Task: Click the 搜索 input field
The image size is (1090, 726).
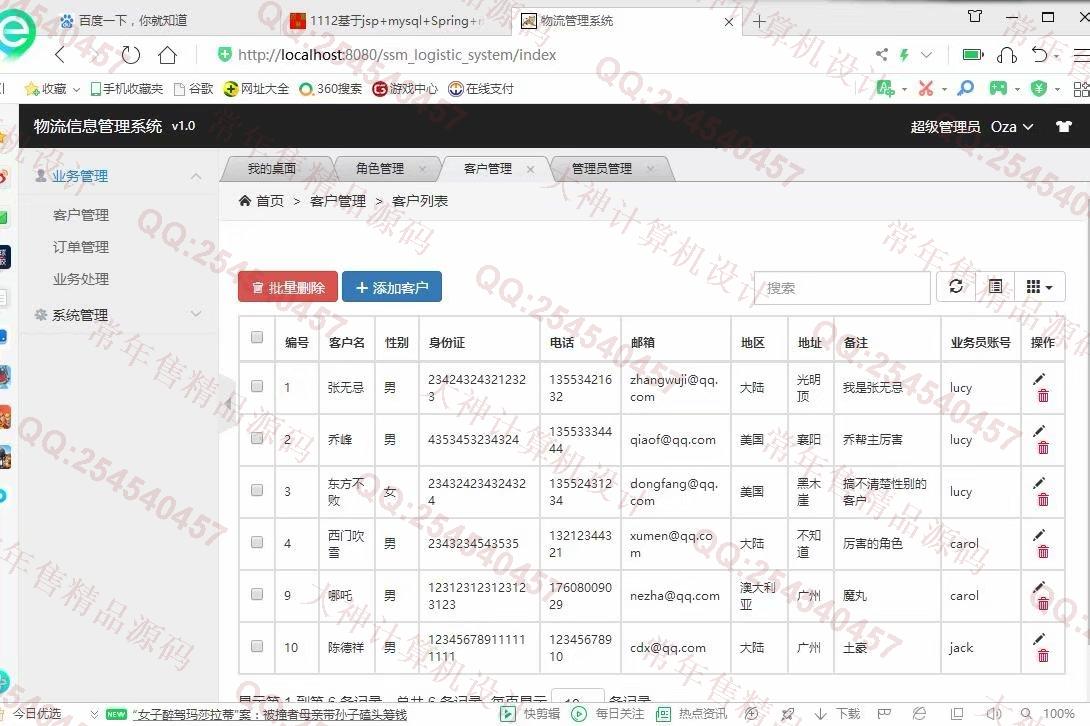Action: click(842, 288)
